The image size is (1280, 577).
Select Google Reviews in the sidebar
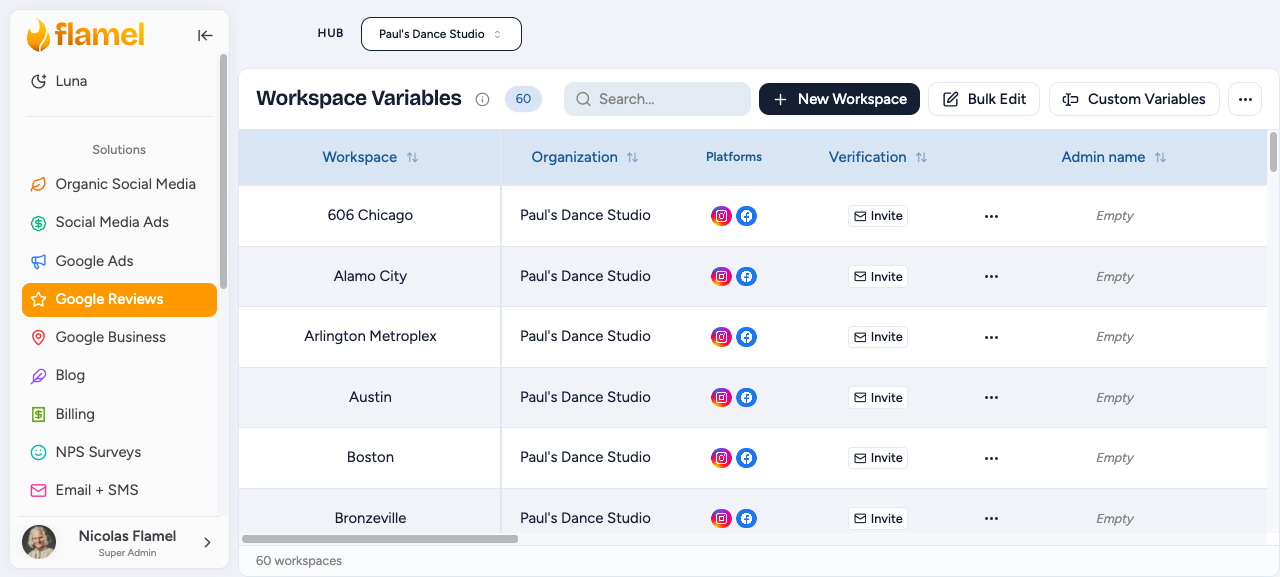pos(119,299)
